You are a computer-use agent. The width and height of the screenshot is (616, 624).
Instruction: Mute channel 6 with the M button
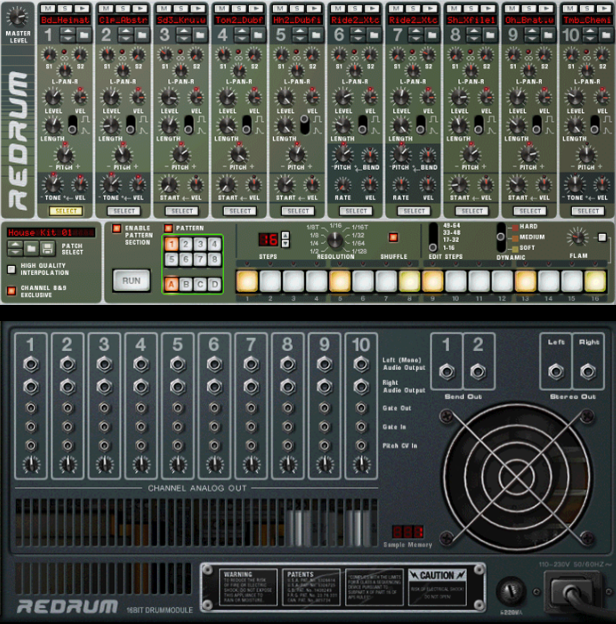[x=338, y=8]
